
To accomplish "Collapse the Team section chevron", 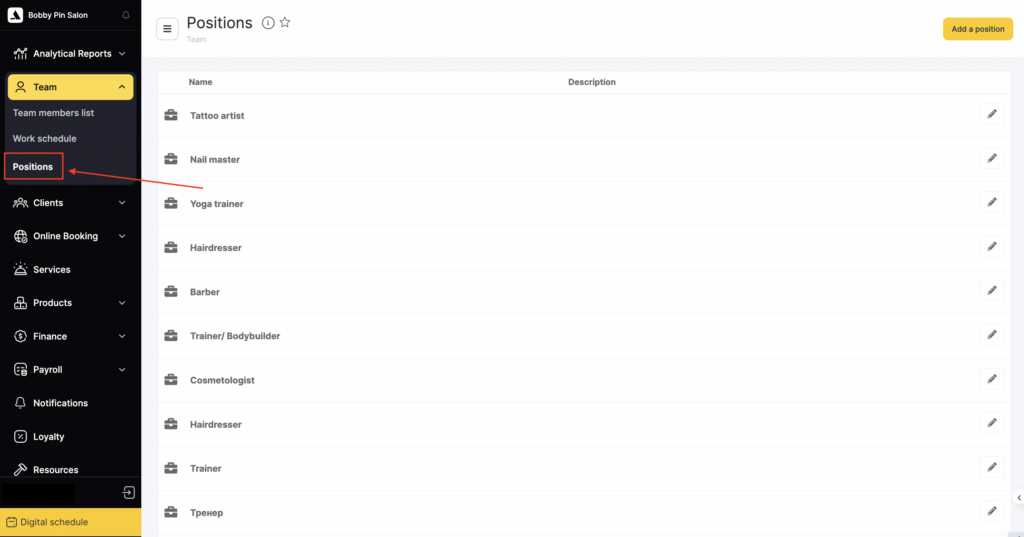I will (122, 87).
